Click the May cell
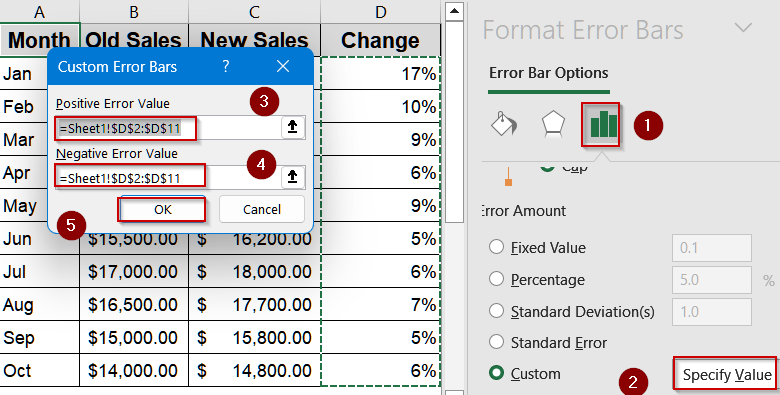Image resolution: width=780 pixels, height=395 pixels. [23, 205]
